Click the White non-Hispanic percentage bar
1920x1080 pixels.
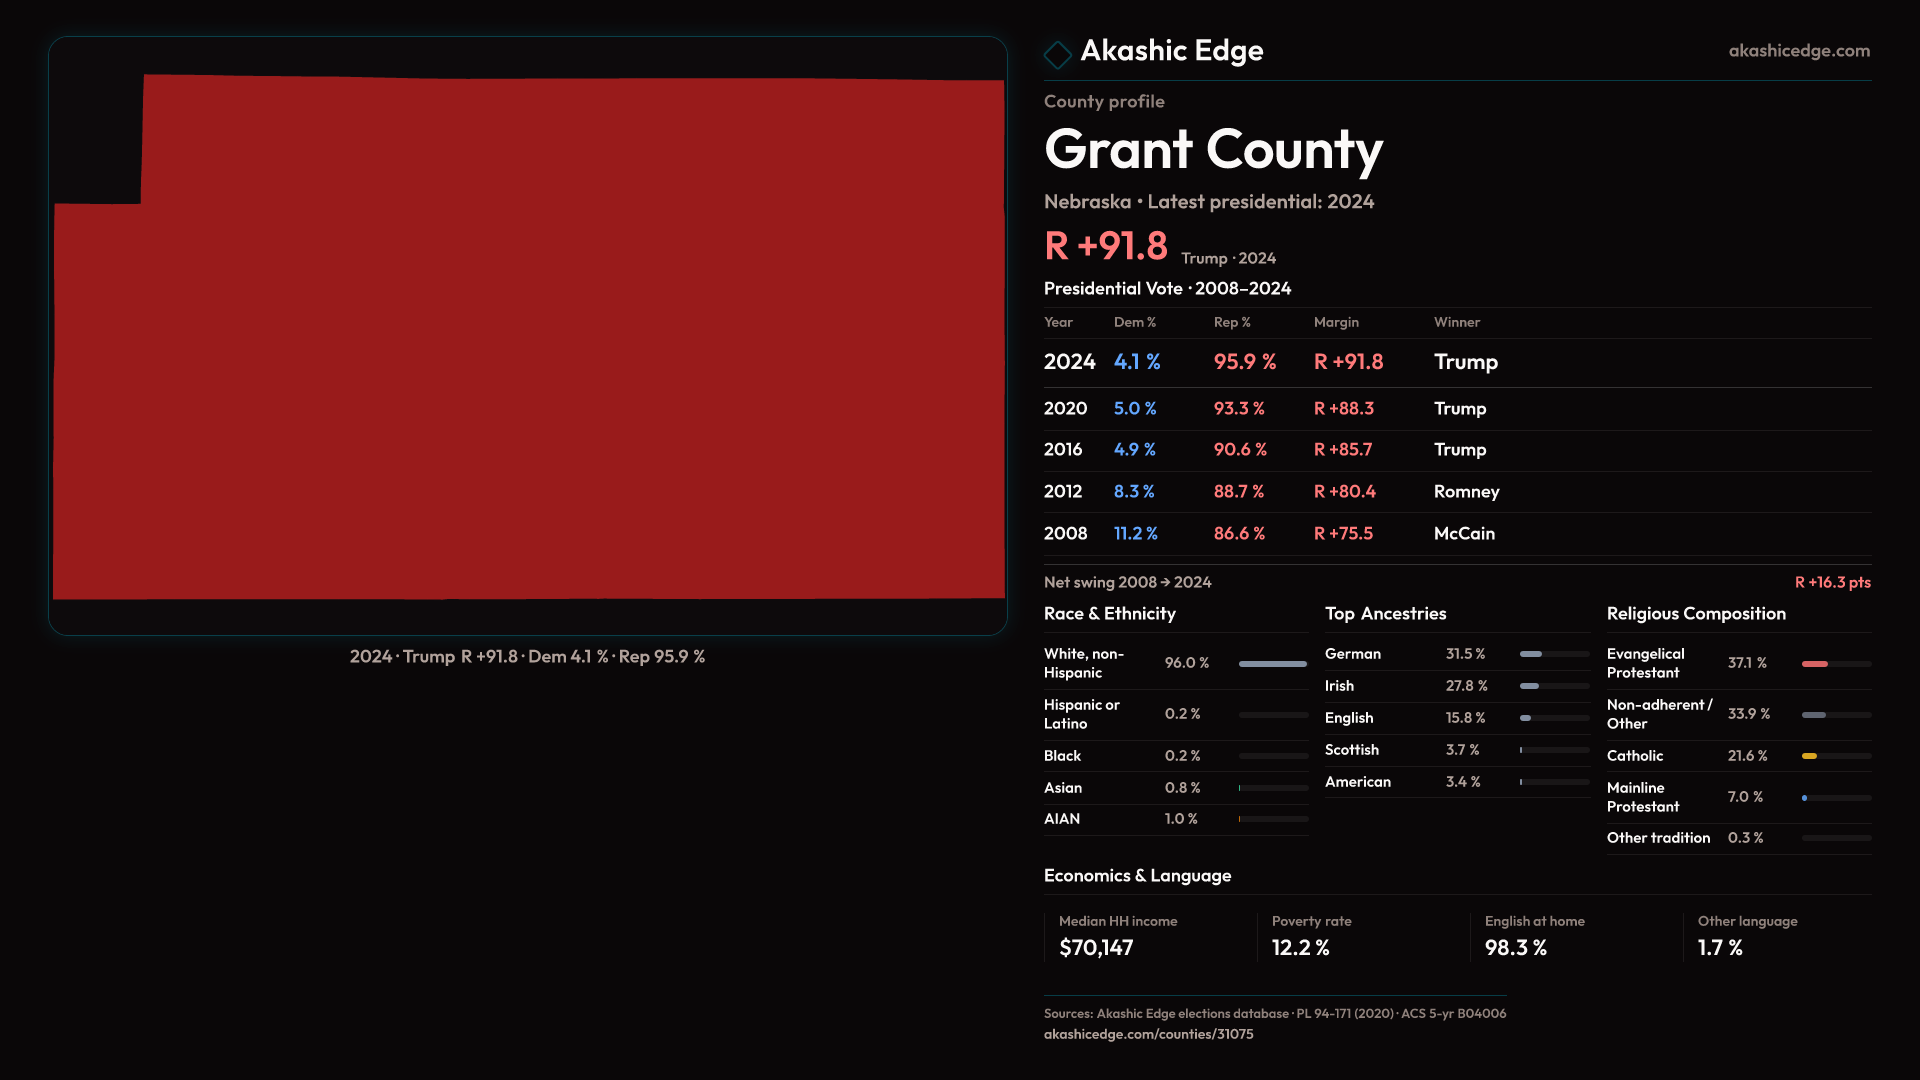click(1272, 664)
